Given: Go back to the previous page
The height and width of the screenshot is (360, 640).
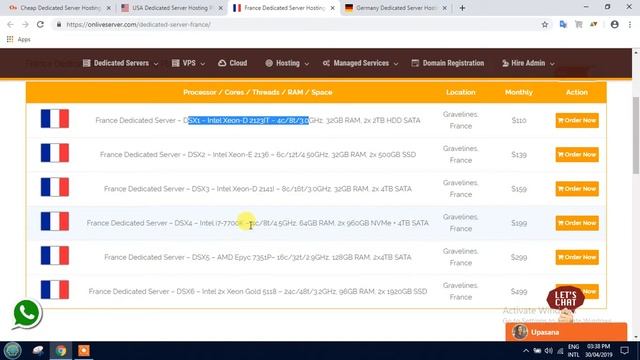Looking at the screenshot, I should (10, 24).
